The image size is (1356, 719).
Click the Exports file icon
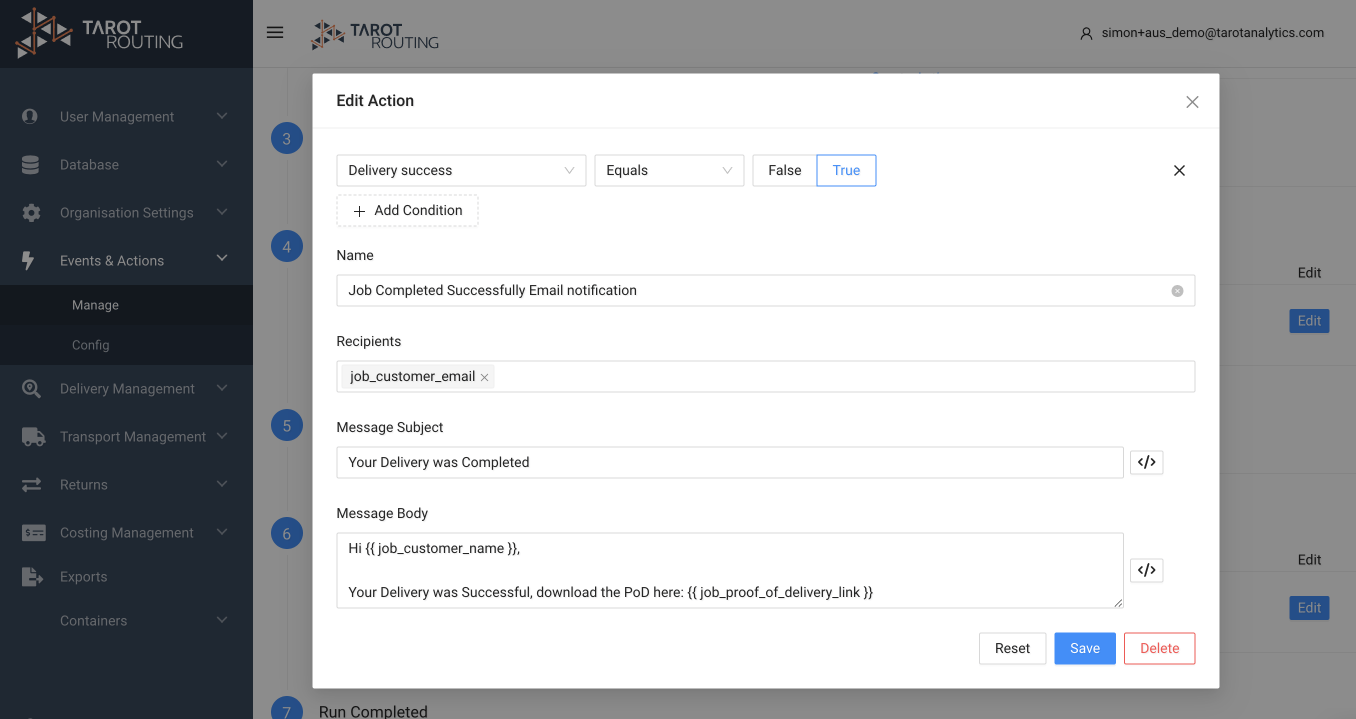pos(32,576)
